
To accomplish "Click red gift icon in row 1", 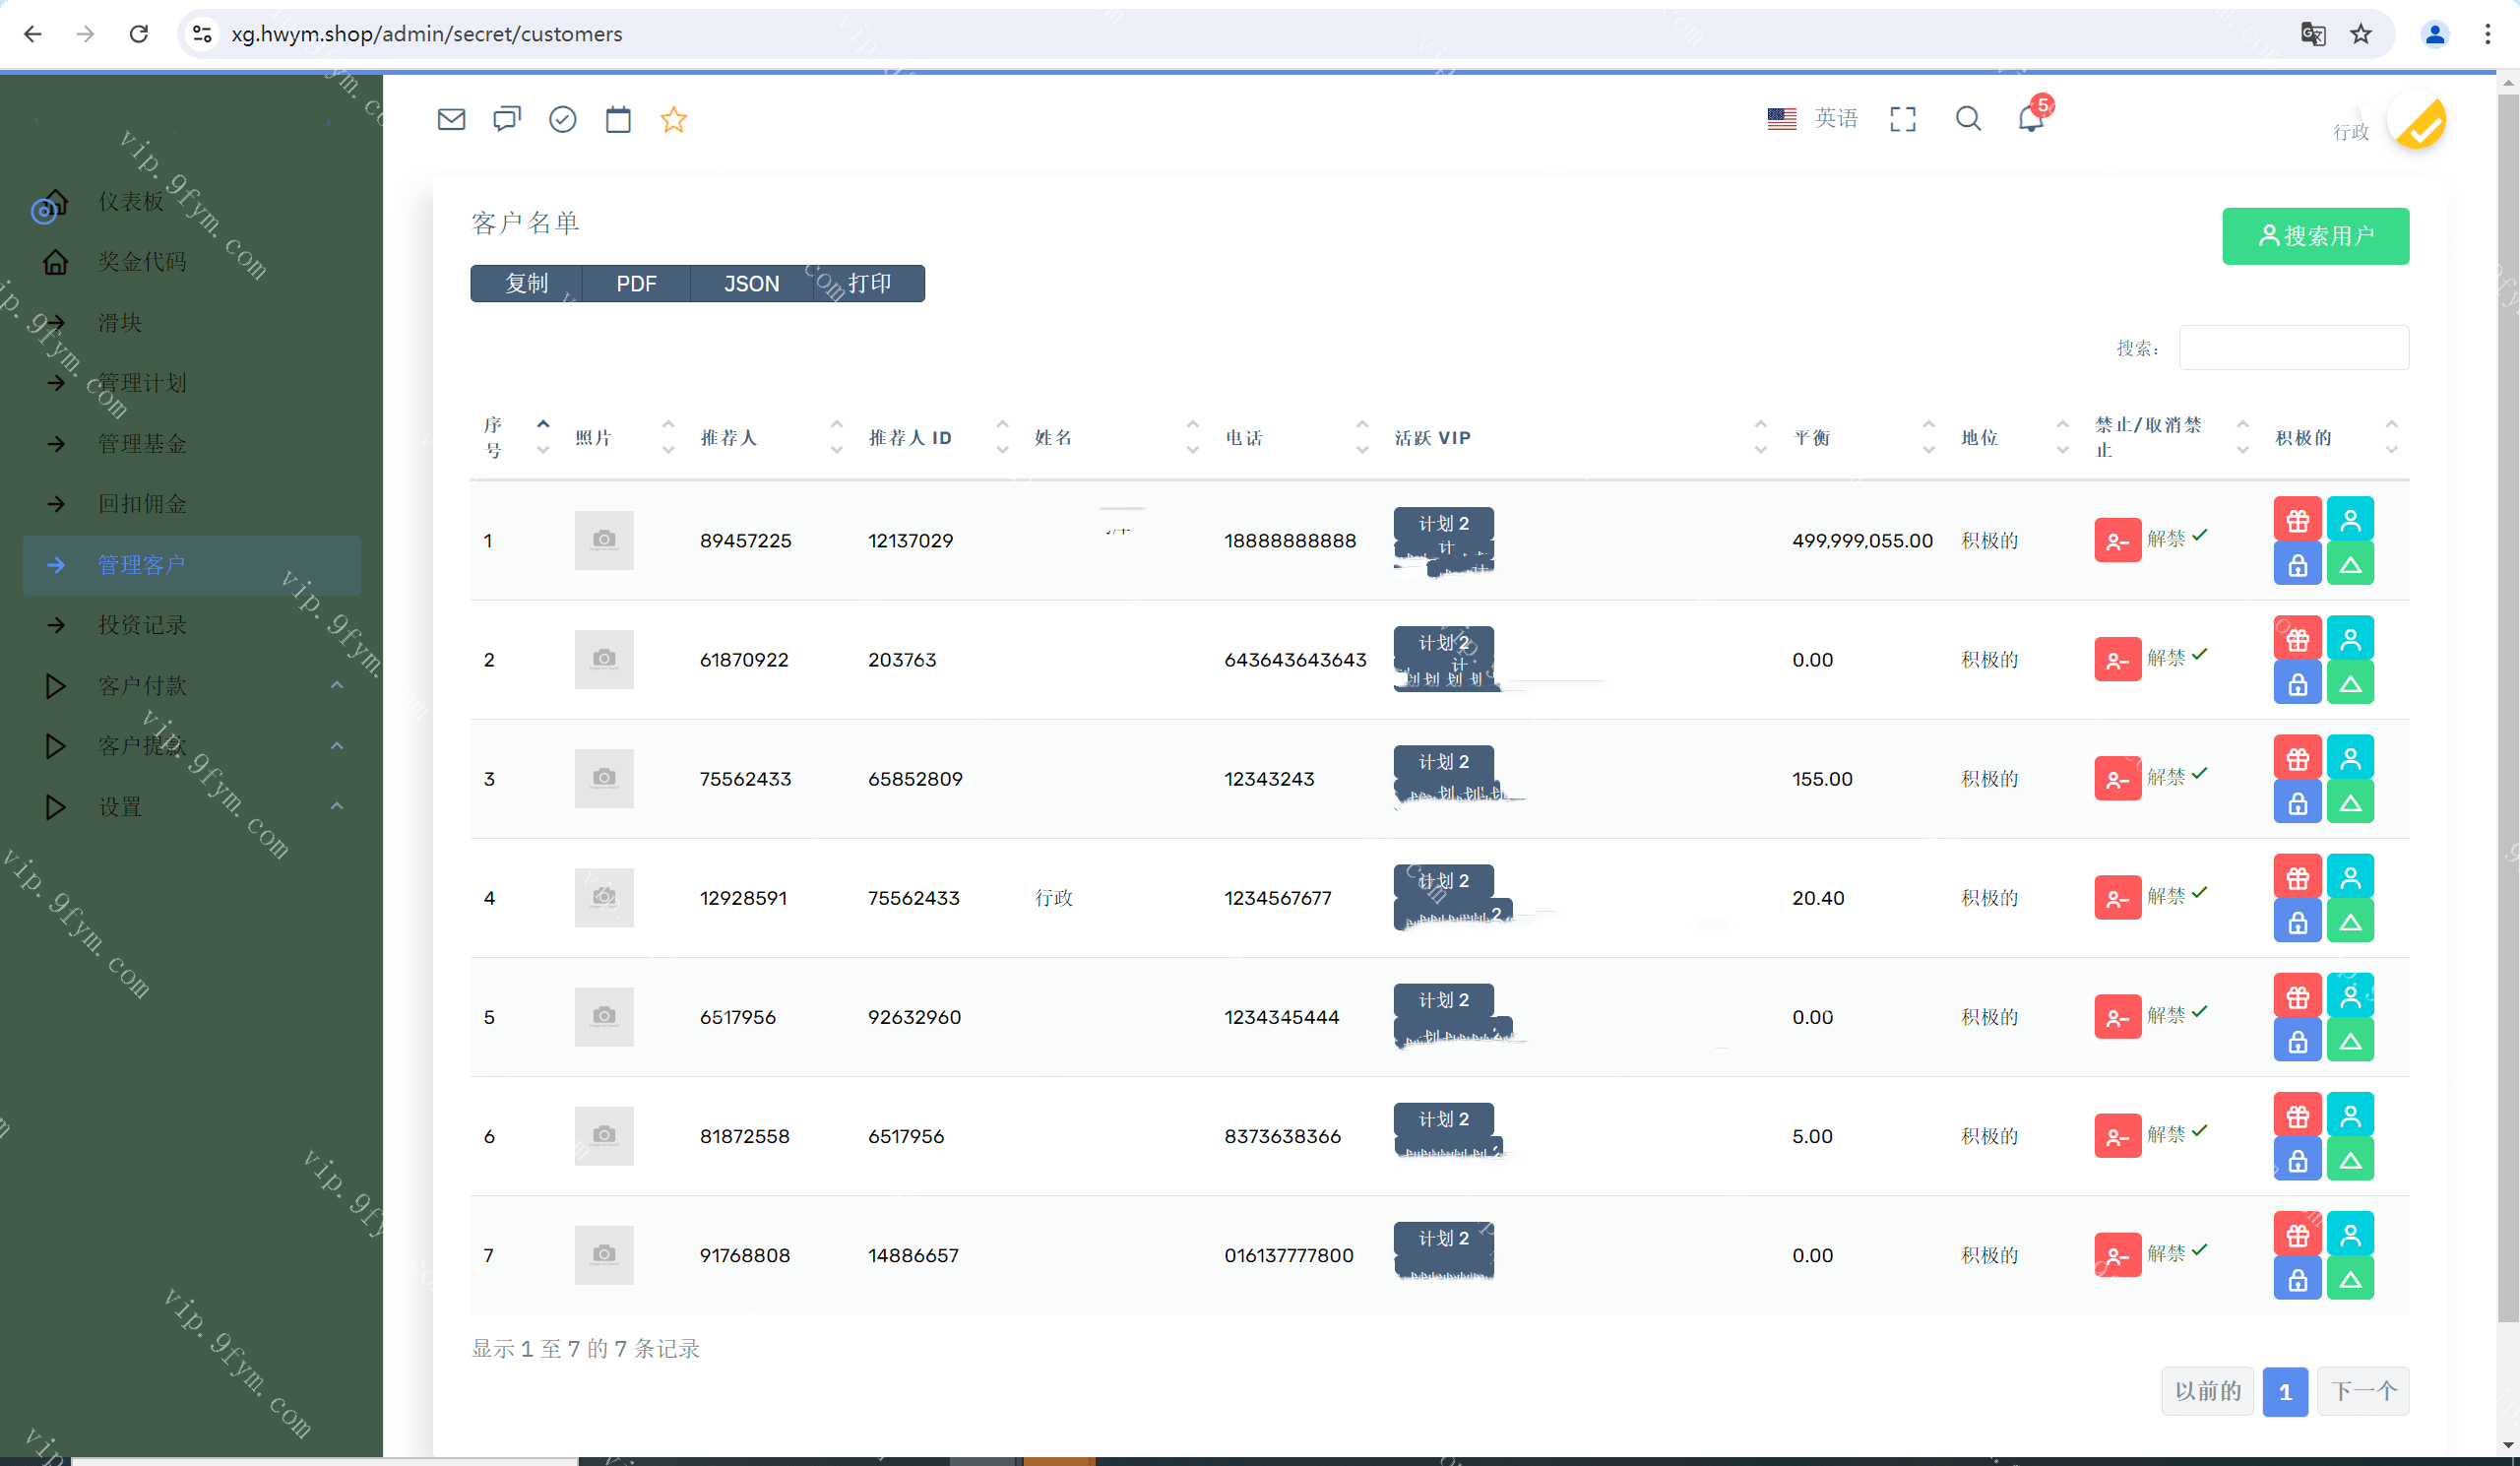I will [x=2297, y=520].
